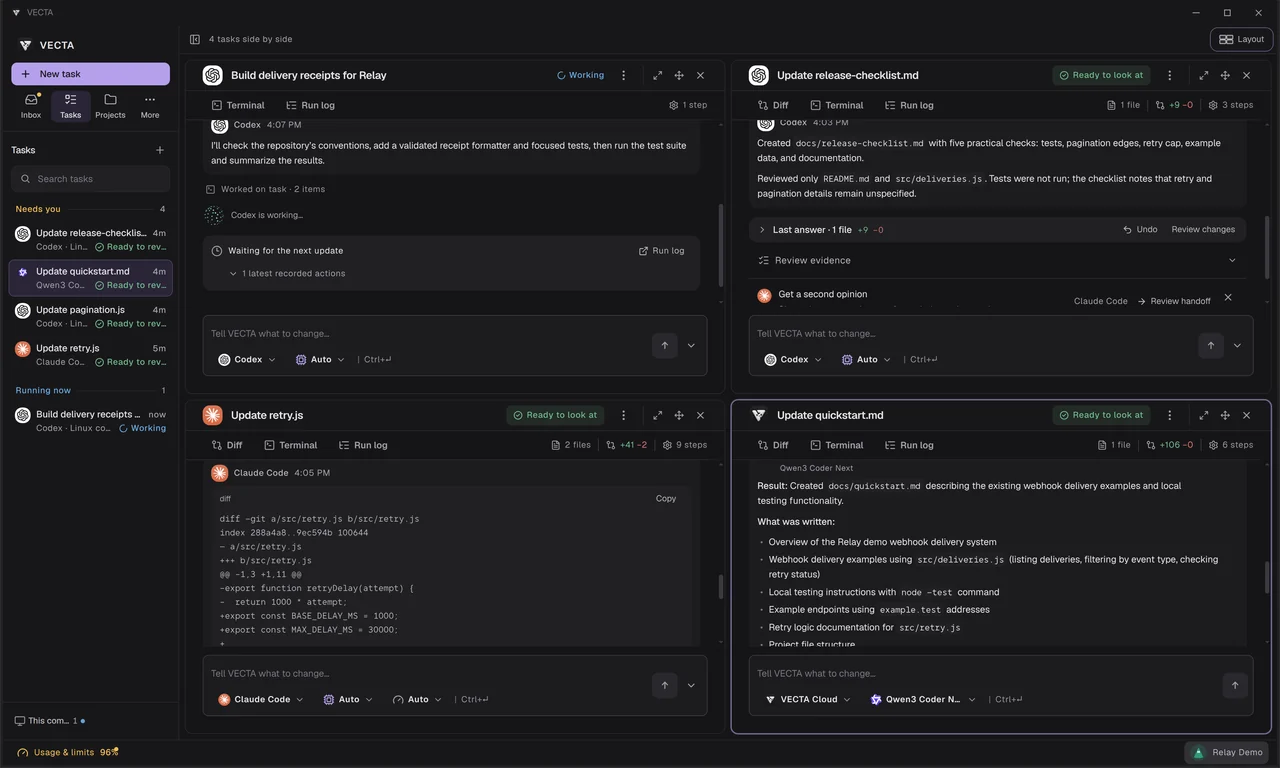Click the Review handoff button
Viewport: 1280px width, 768px height.
[x=1174, y=301]
